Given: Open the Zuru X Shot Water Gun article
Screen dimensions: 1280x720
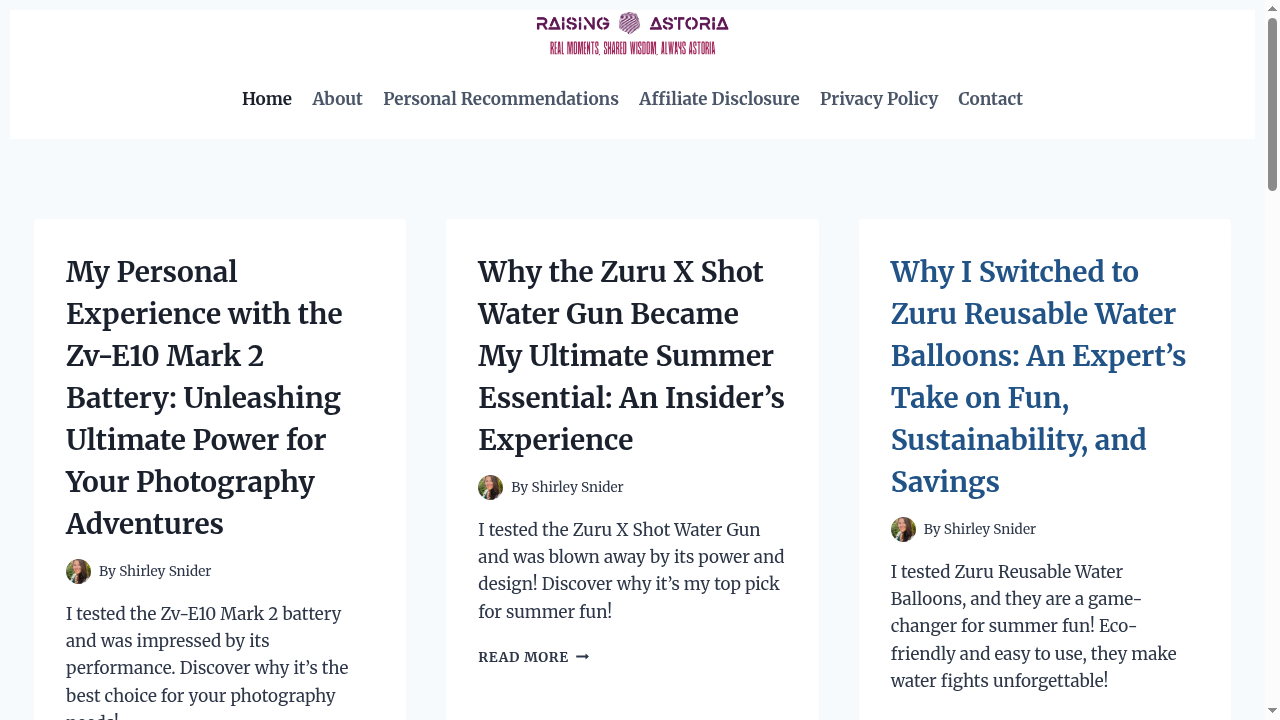Looking at the screenshot, I should 630,355.
